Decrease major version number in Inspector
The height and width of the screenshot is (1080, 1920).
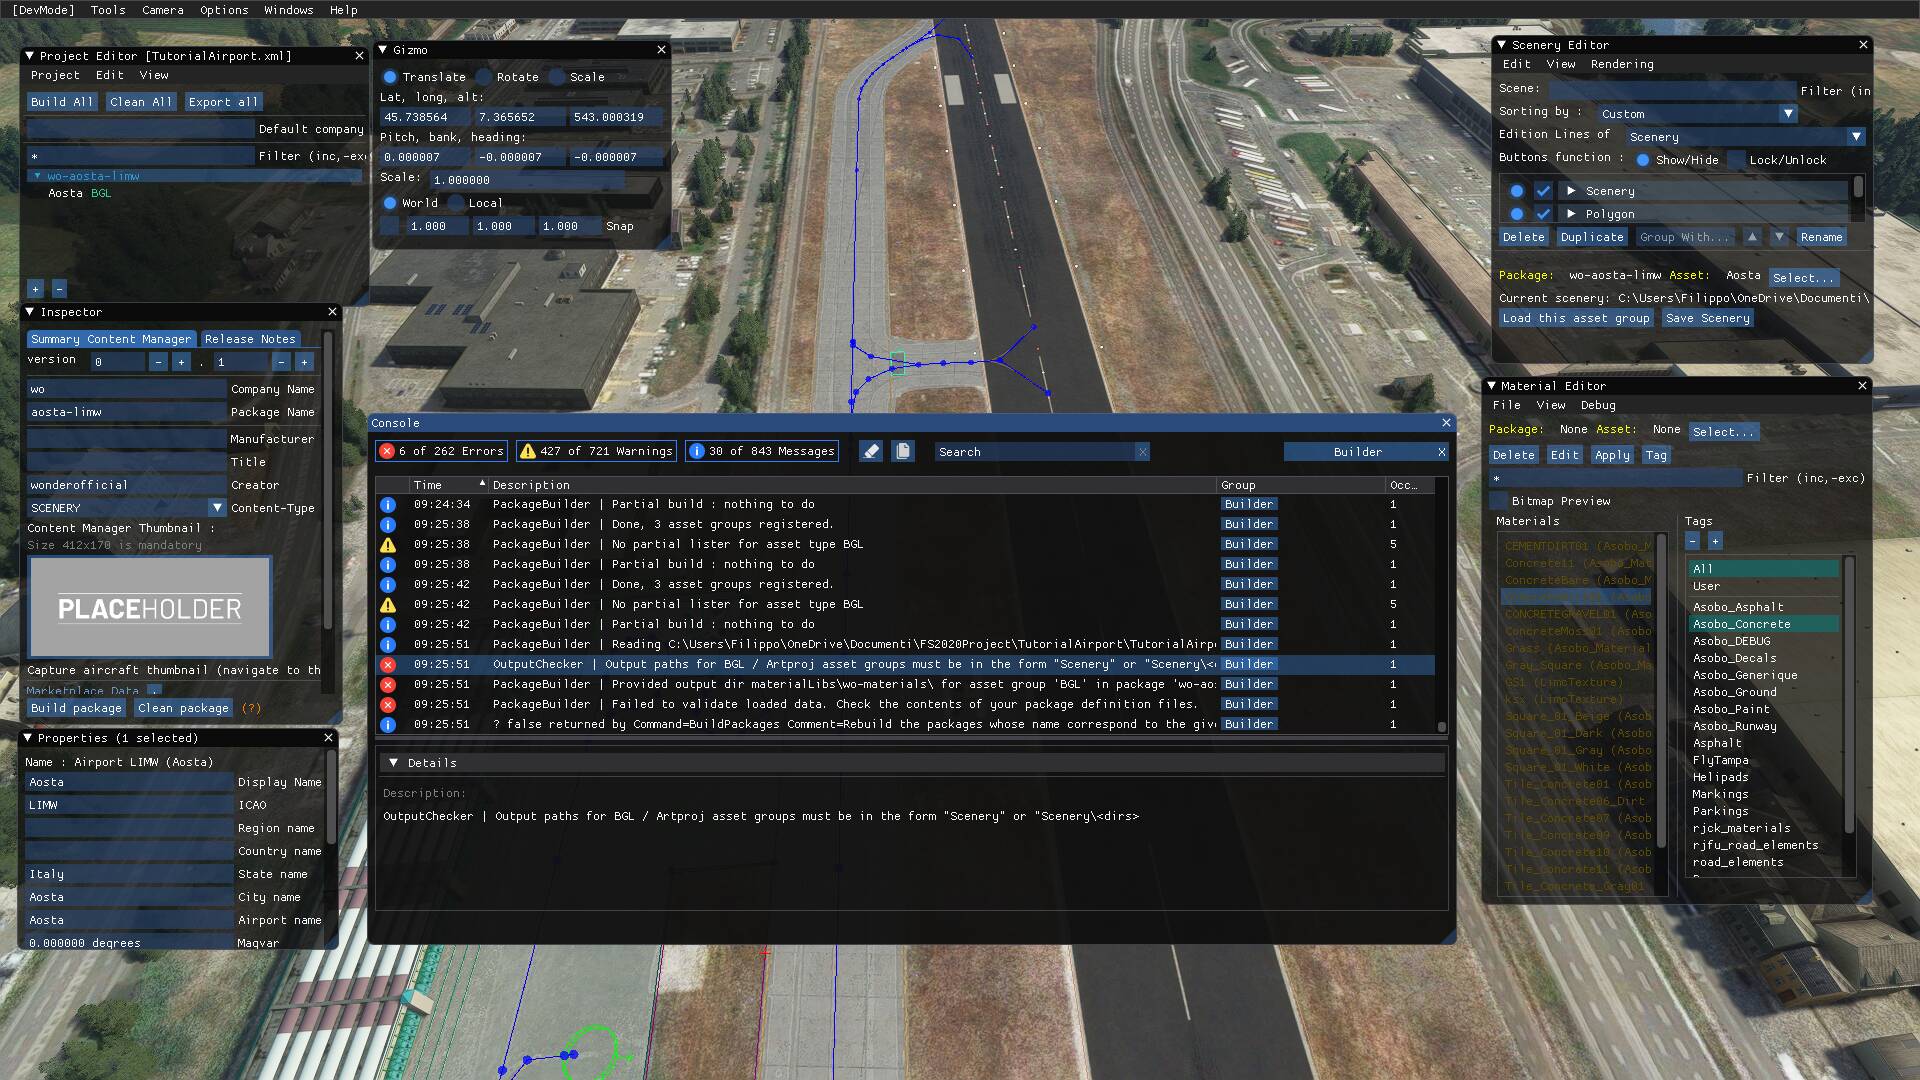158,362
